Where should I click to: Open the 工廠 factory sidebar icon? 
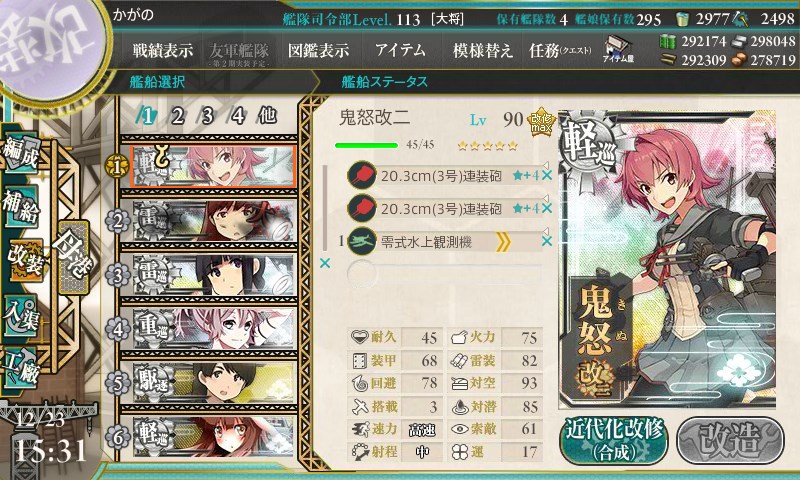coord(22,367)
